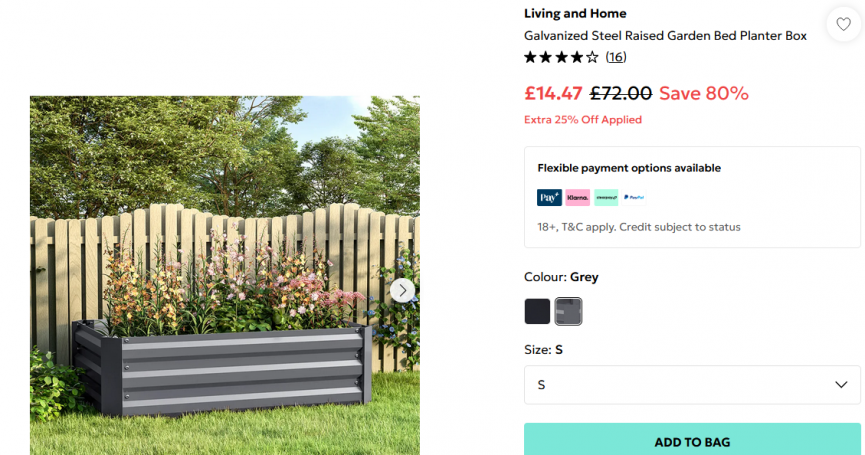The height and width of the screenshot is (455, 865).
Task: Open the Size S dropdown
Action: pos(692,385)
